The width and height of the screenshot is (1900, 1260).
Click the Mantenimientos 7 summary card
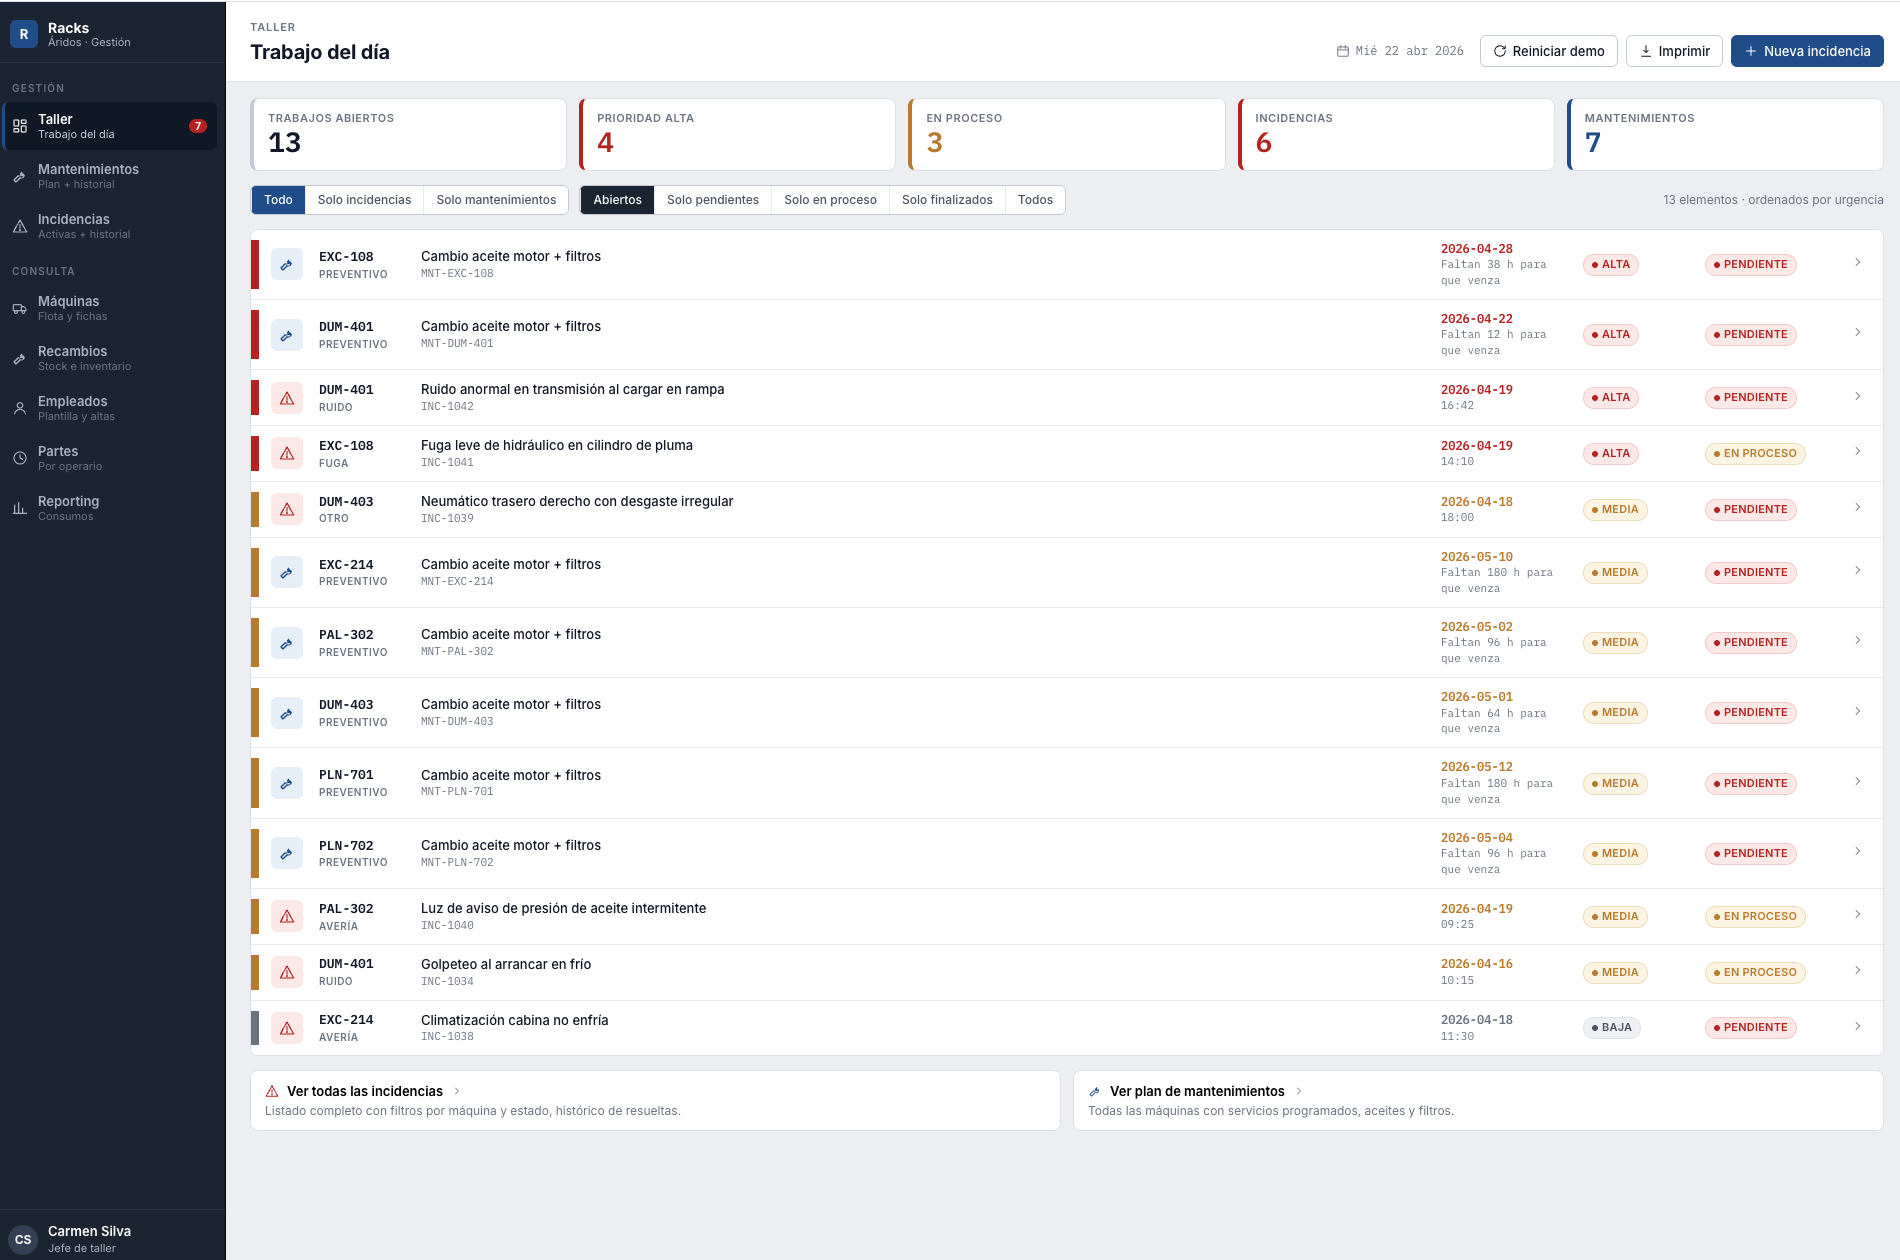1725,134
